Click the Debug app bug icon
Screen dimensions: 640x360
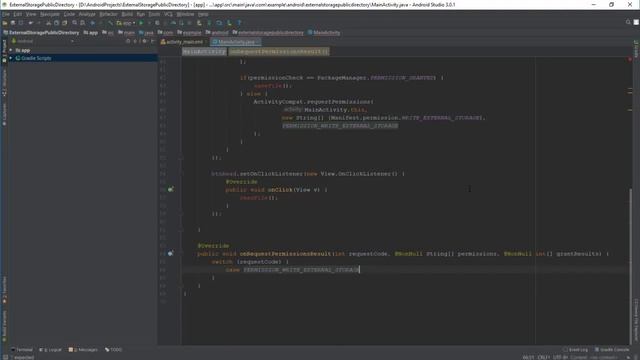[157, 23]
